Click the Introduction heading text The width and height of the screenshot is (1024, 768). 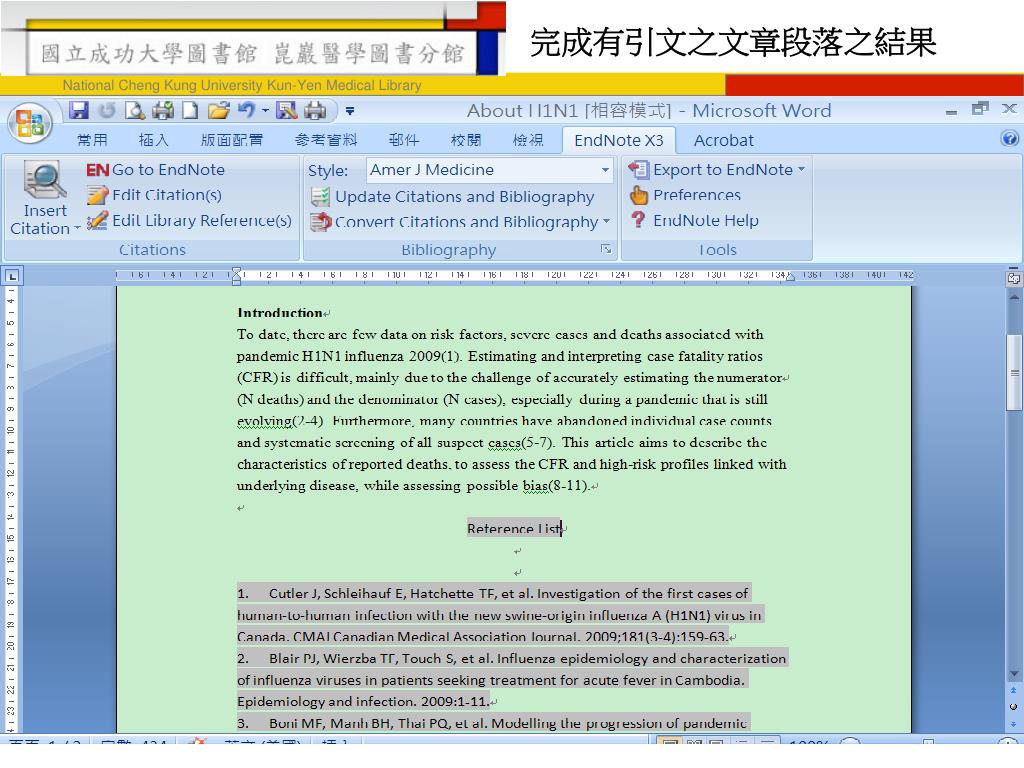click(x=280, y=313)
